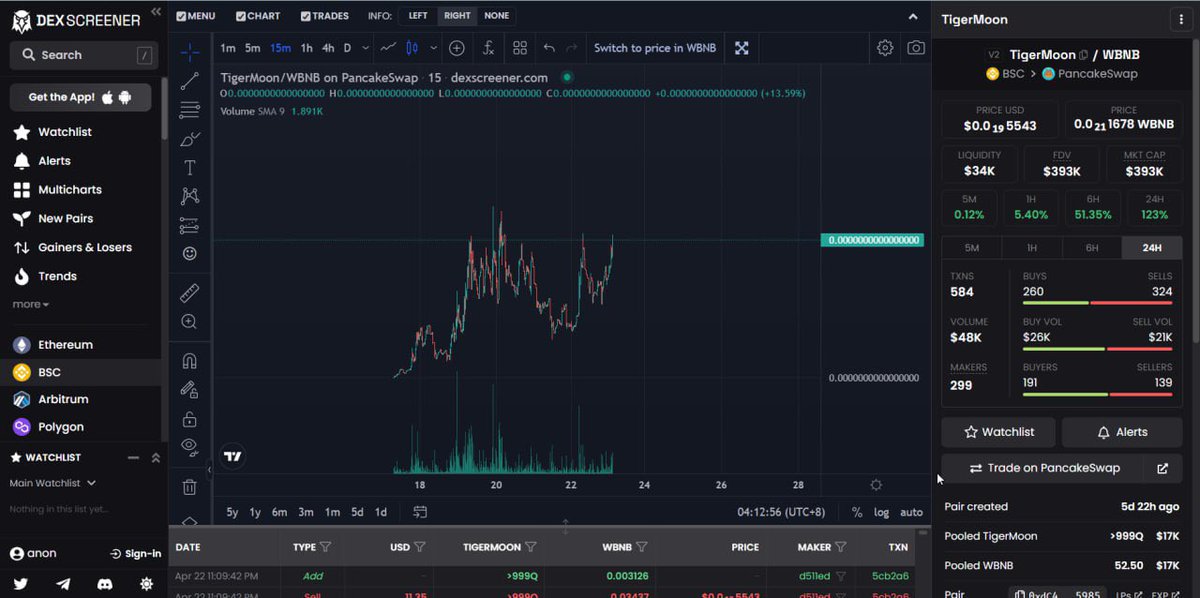Open the compare or add symbol tool
This screenshot has width=1200, height=598.
tap(457, 48)
